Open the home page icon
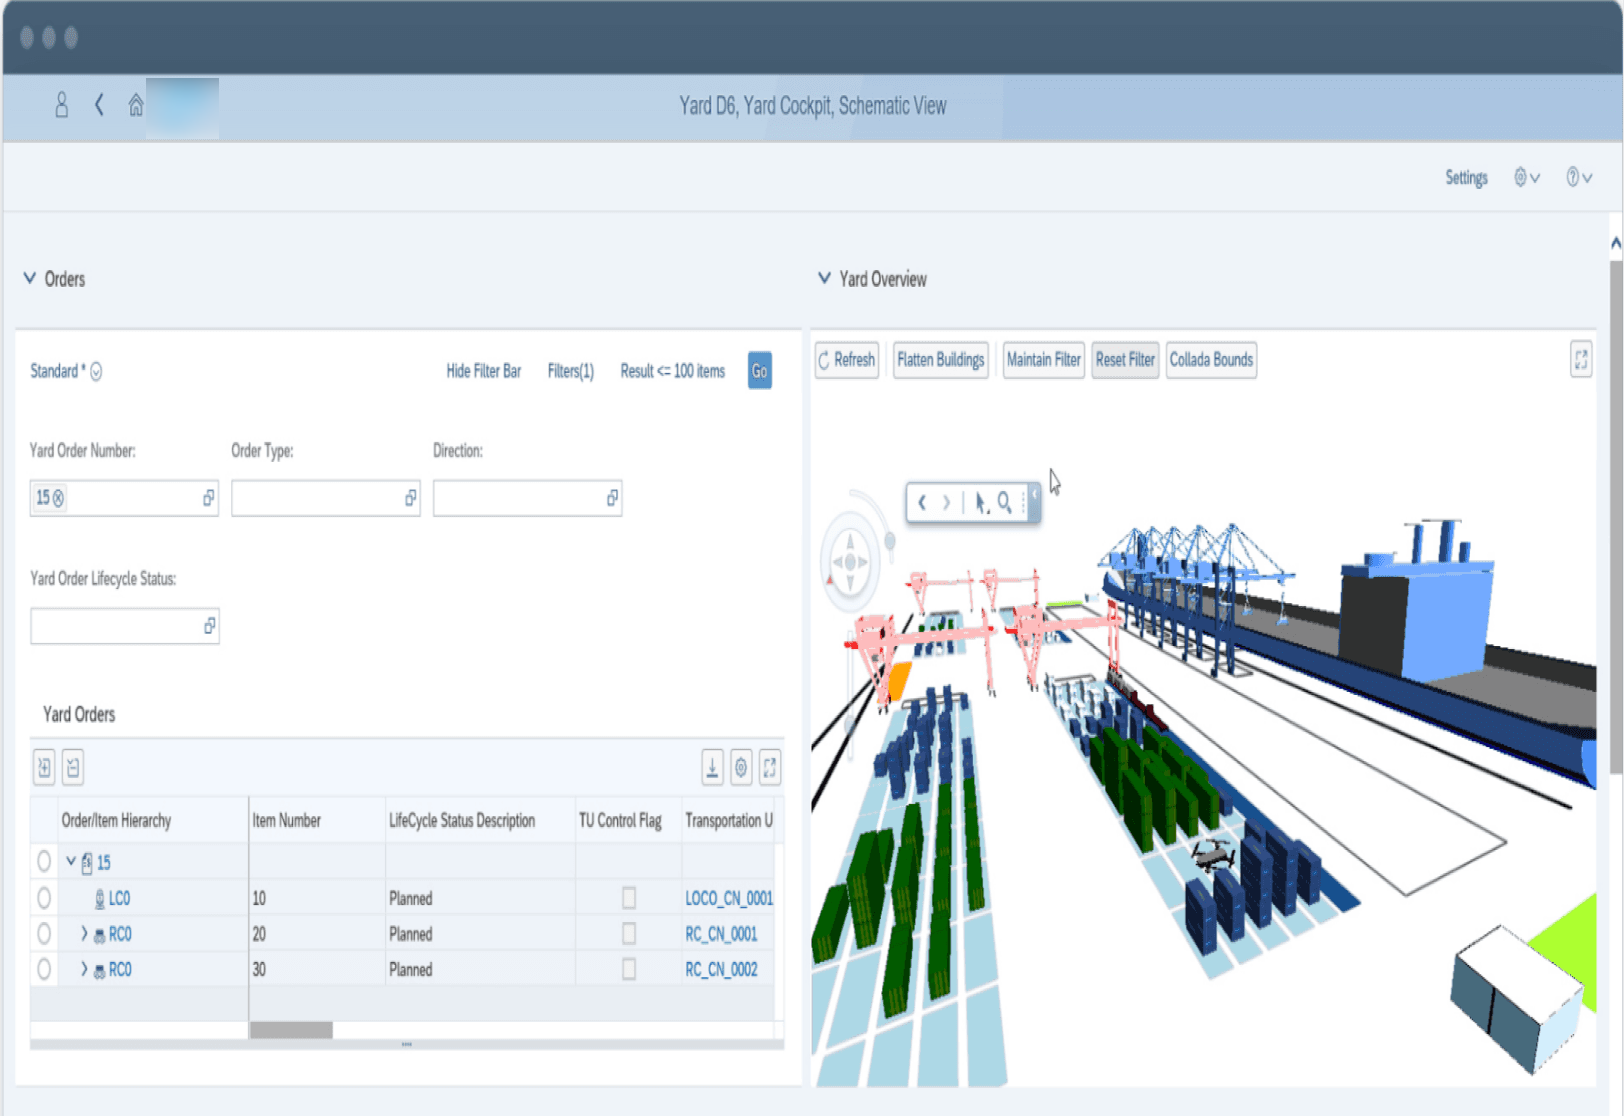Viewport: 1624px width, 1116px height. point(136,105)
